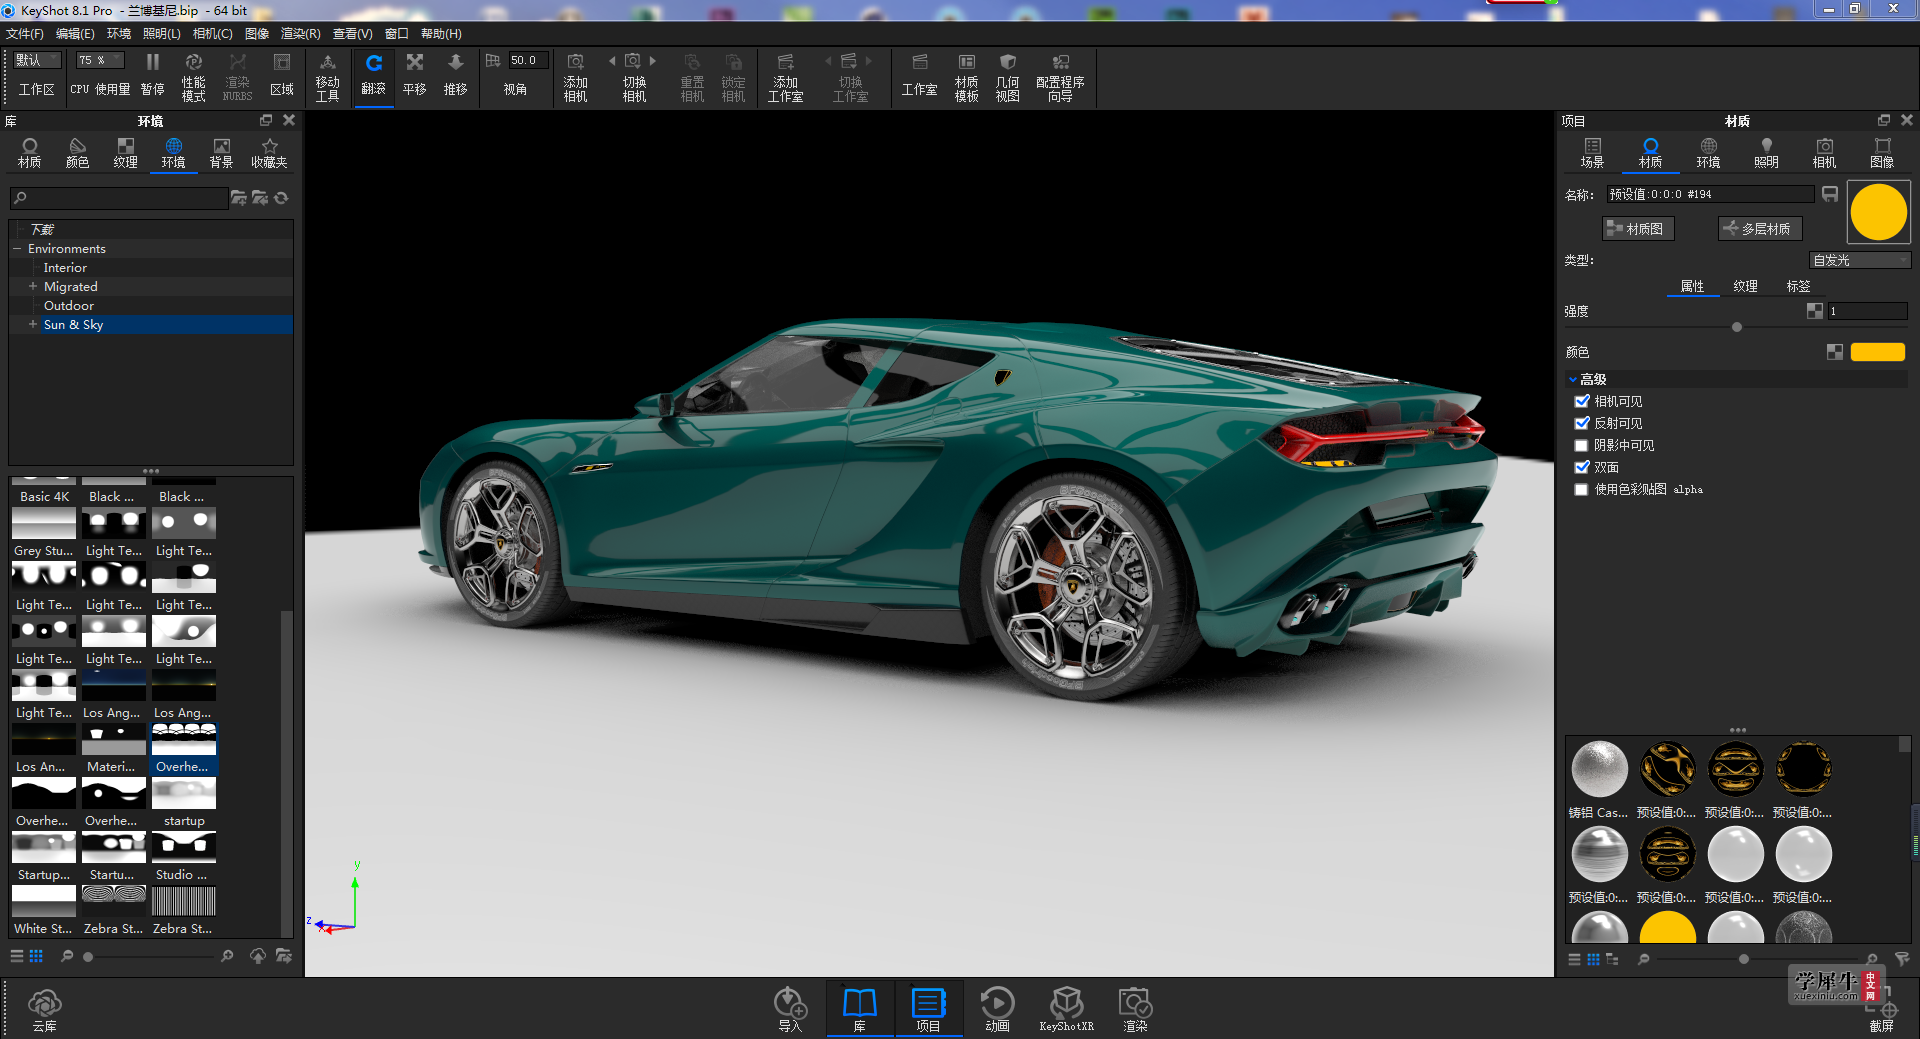Toggle Visible to Camera checkbox
Screen dimensions: 1920x1039
(1582, 401)
